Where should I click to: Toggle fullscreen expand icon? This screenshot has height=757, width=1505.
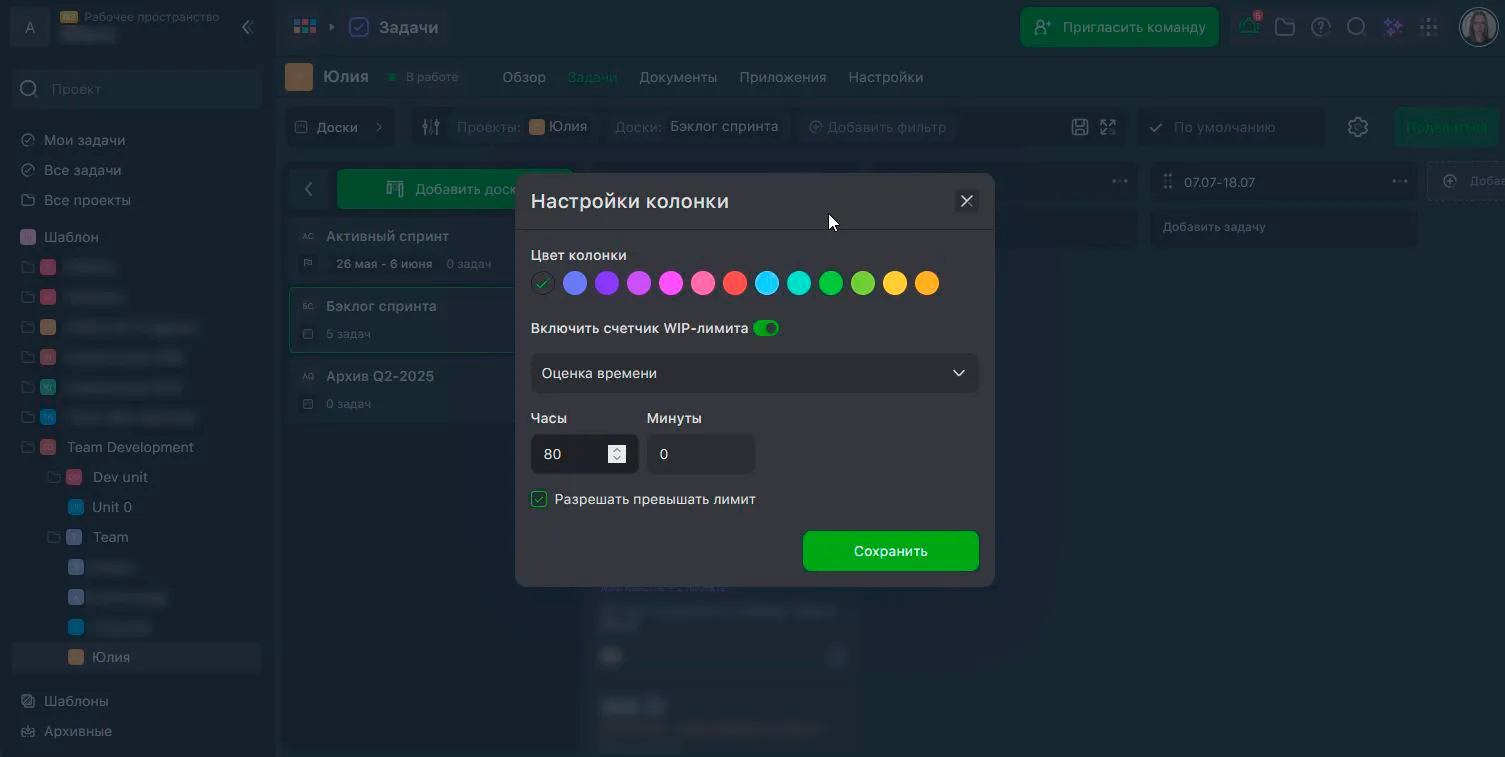click(x=1108, y=127)
